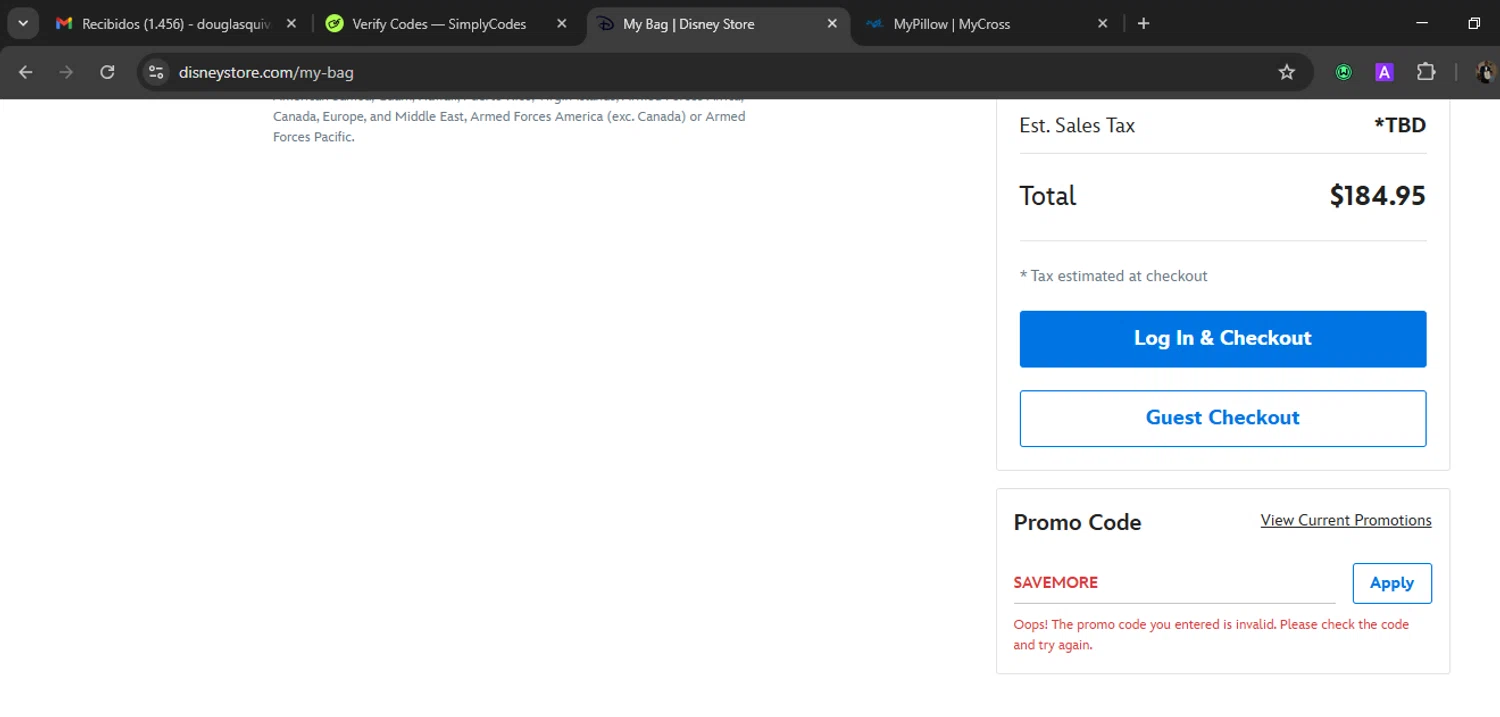Click the Est. Sales Tax label
Screen dimensions: 1500x717
(1077, 125)
